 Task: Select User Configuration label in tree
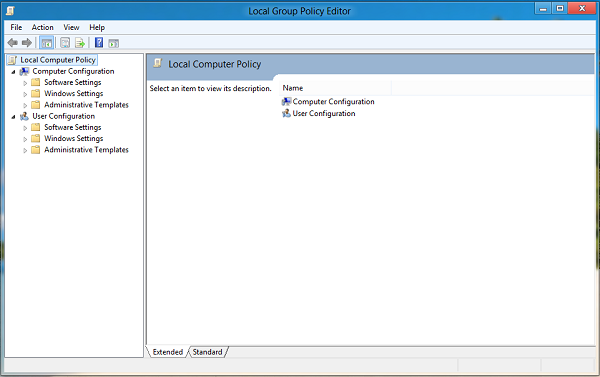pos(64,116)
